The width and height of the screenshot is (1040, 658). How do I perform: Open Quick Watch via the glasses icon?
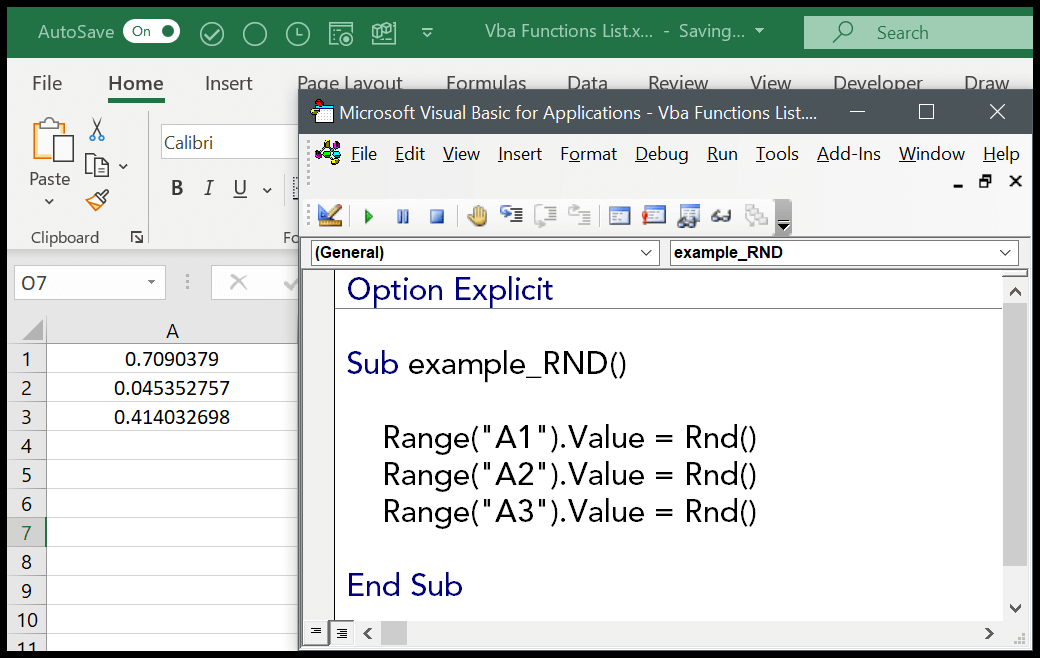click(x=721, y=215)
